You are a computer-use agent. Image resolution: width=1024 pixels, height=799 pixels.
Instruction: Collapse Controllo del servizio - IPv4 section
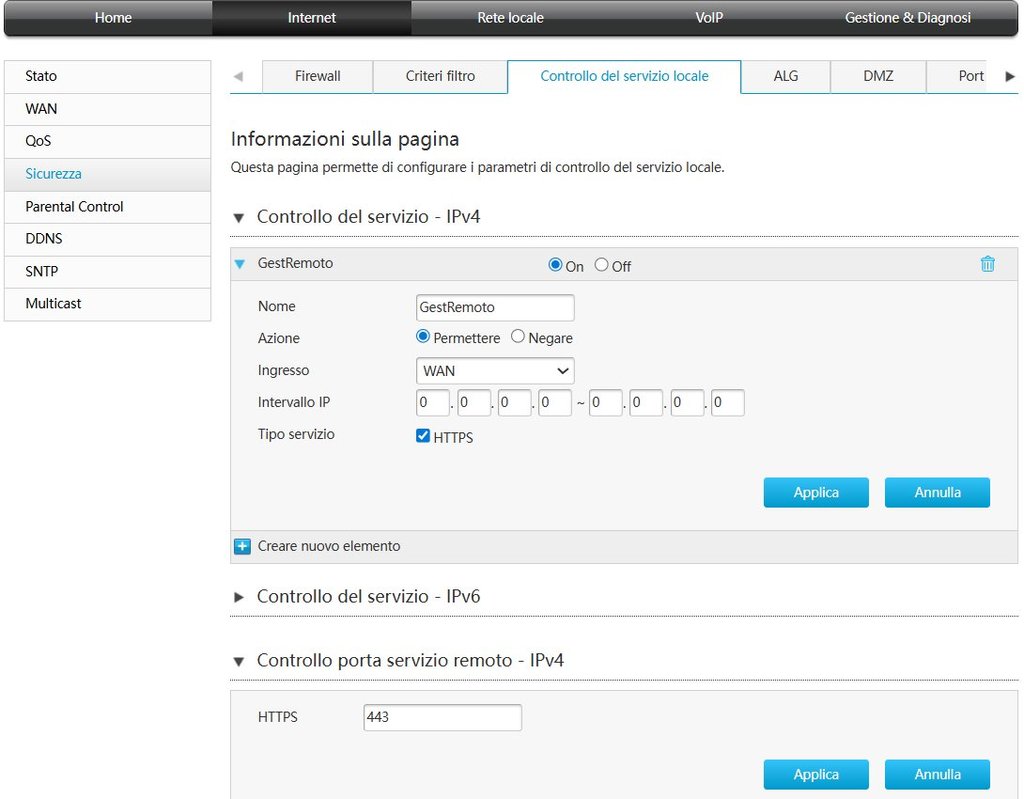(239, 217)
